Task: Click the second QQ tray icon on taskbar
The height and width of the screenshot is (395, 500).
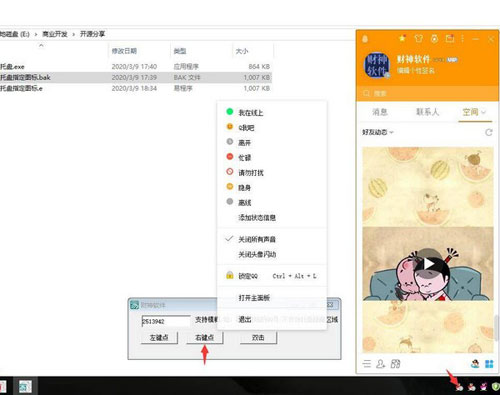Action: click(x=472, y=387)
